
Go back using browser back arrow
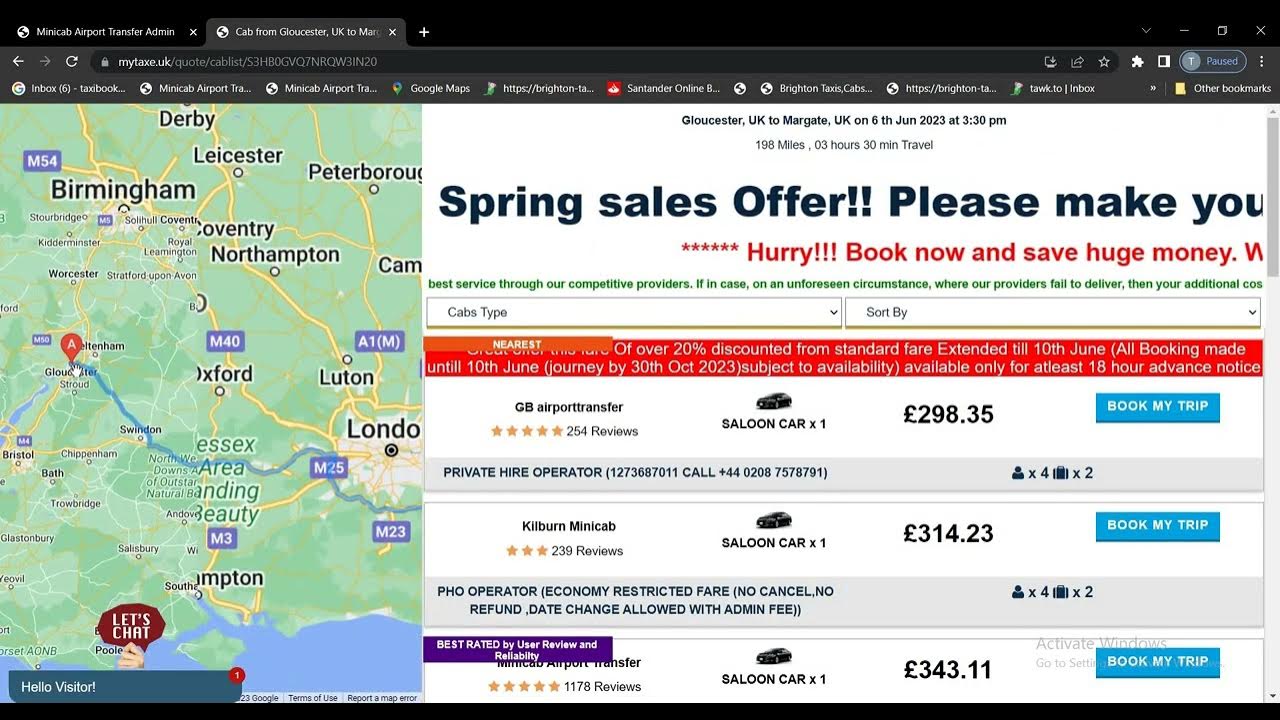click(18, 61)
